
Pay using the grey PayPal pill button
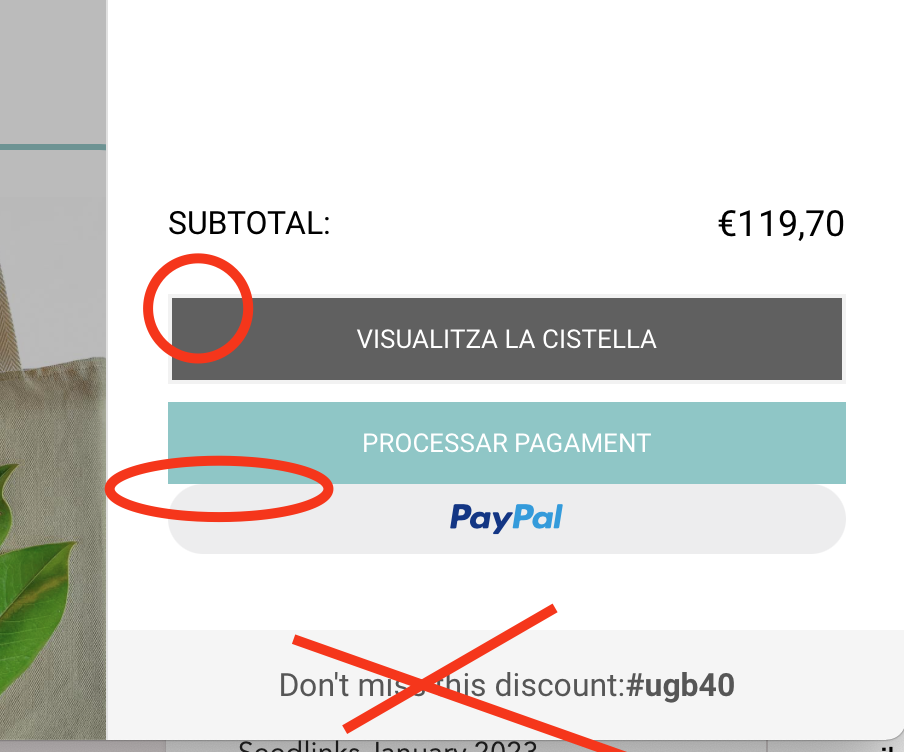point(507,519)
